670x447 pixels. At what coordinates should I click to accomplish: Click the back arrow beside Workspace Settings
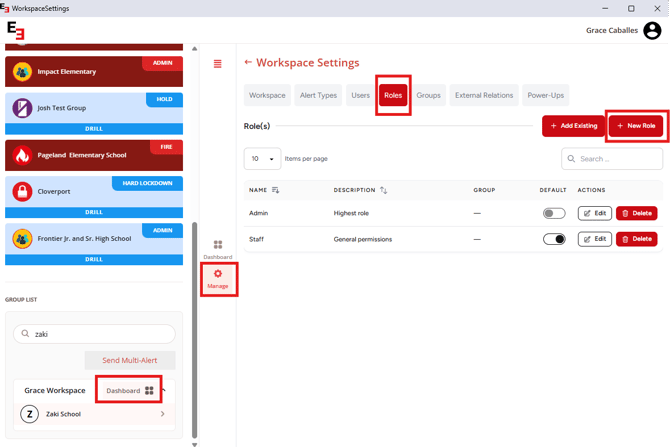point(248,62)
